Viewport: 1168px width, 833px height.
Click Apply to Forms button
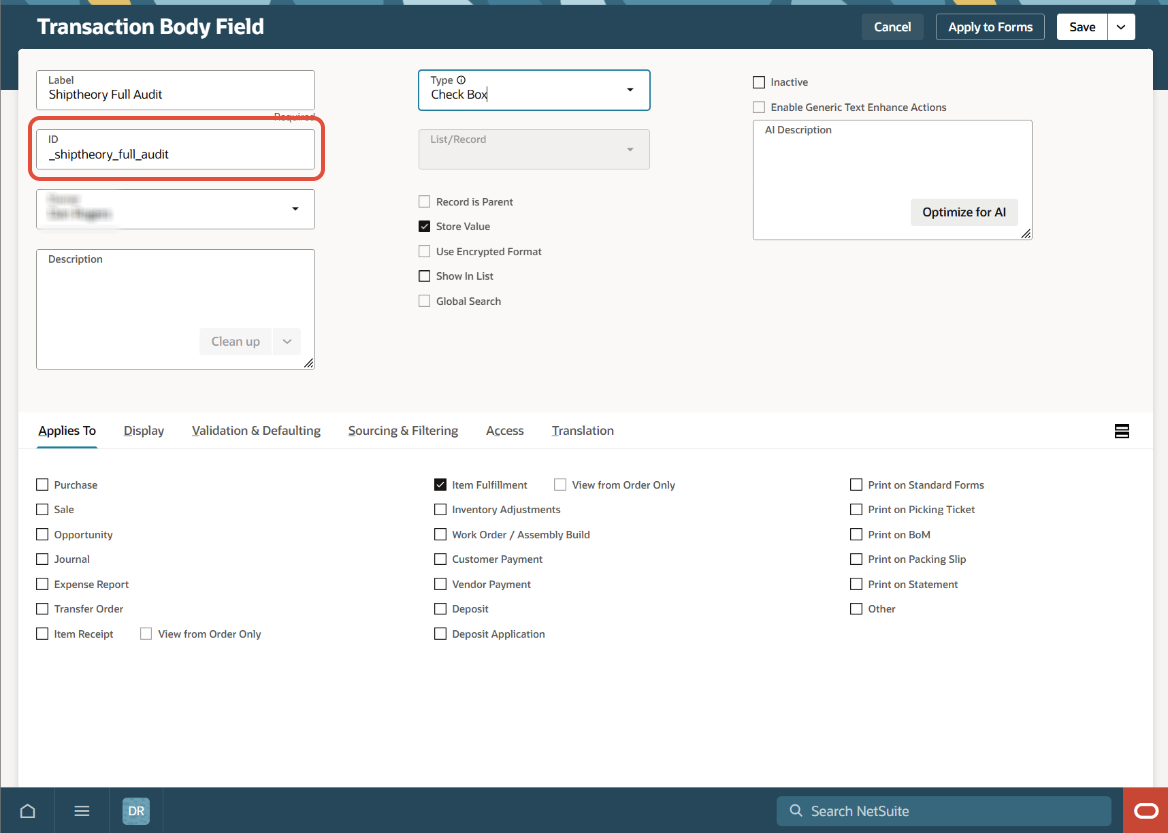[990, 27]
